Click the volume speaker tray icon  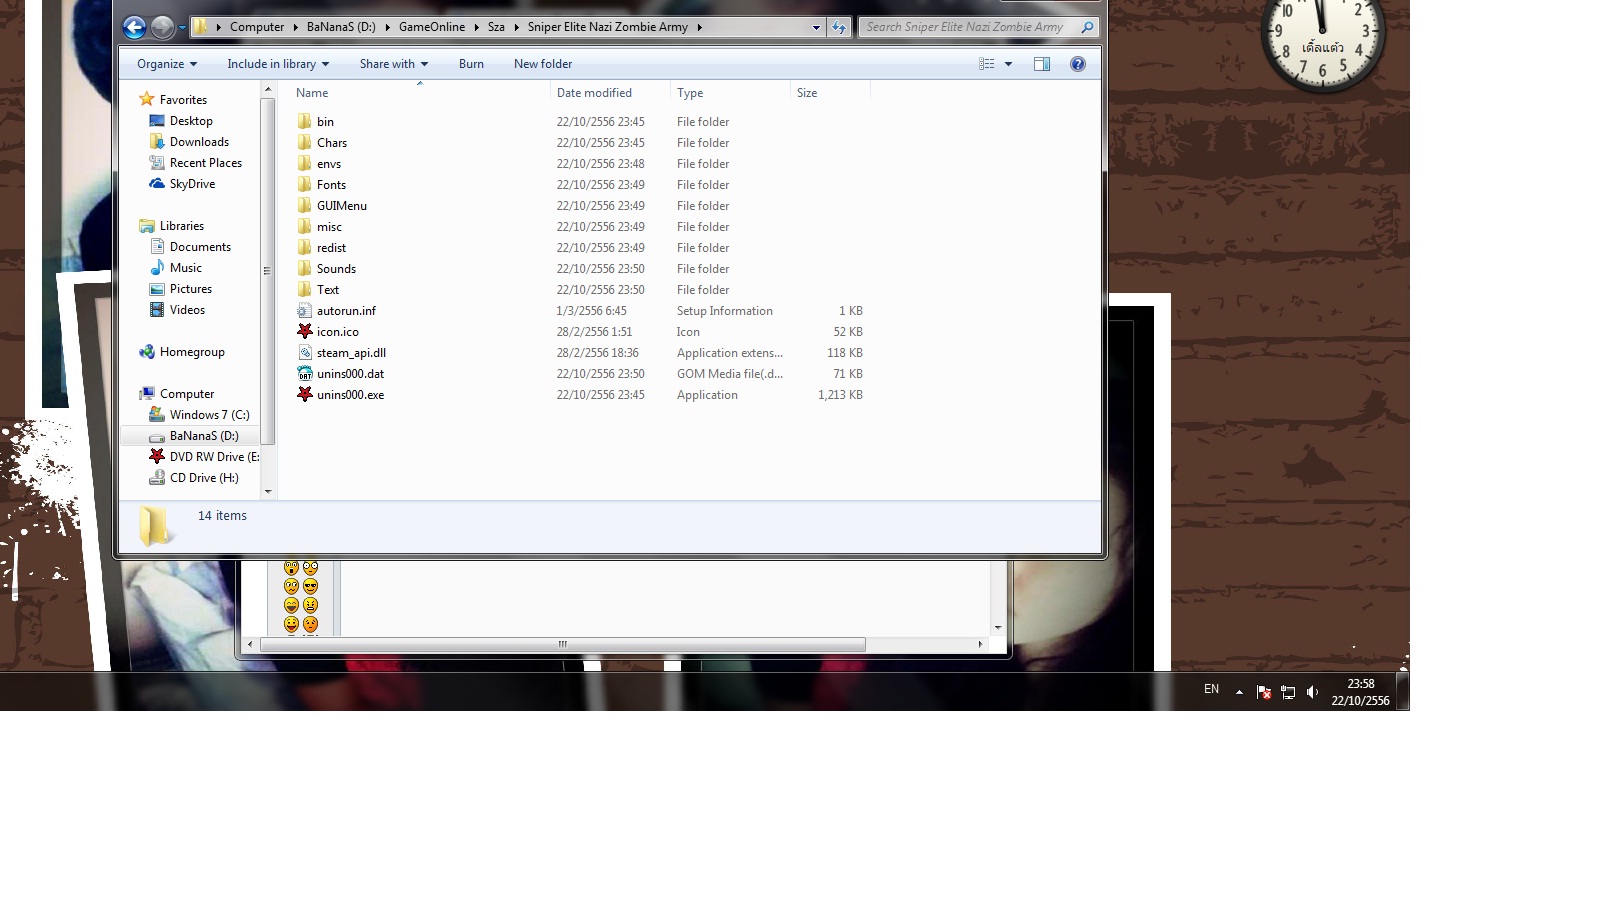[1312, 692]
